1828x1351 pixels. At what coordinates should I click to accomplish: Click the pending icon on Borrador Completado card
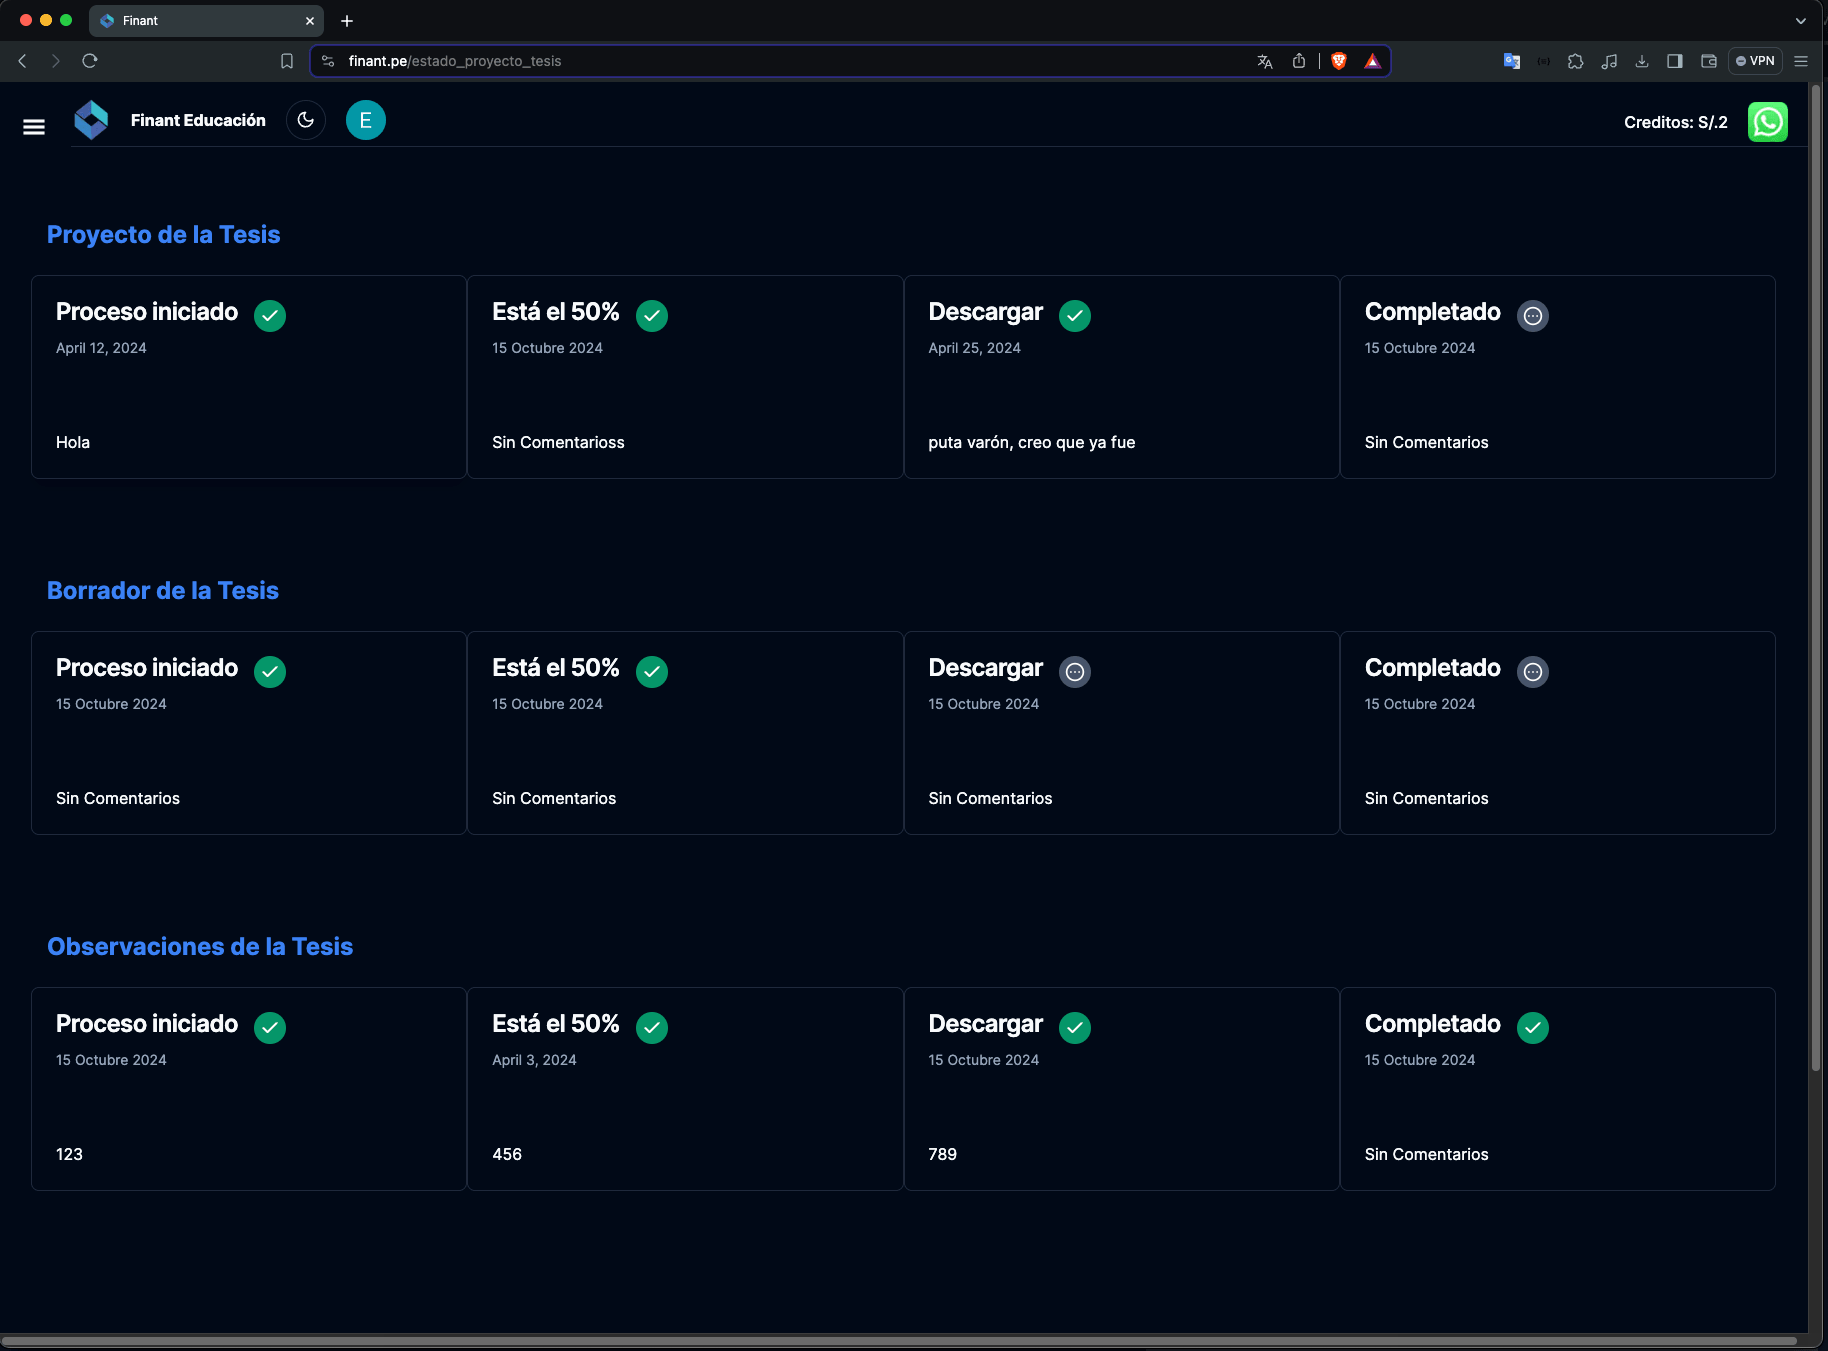1533,671
